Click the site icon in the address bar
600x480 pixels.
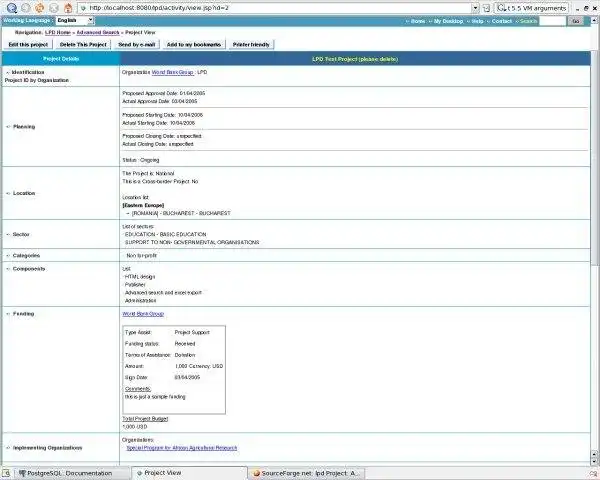pyautogui.click(x=83, y=8)
